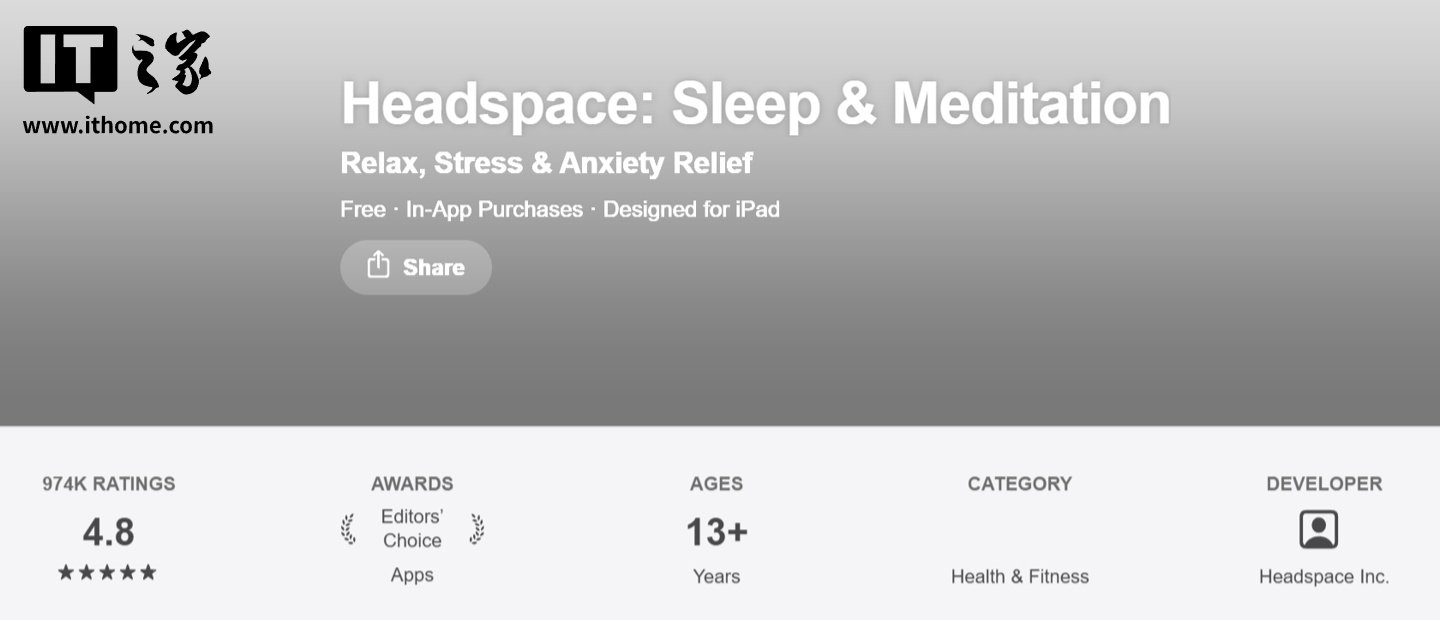The width and height of the screenshot is (1440, 620).
Task: Click the Share icon on the Share button
Action: (378, 266)
